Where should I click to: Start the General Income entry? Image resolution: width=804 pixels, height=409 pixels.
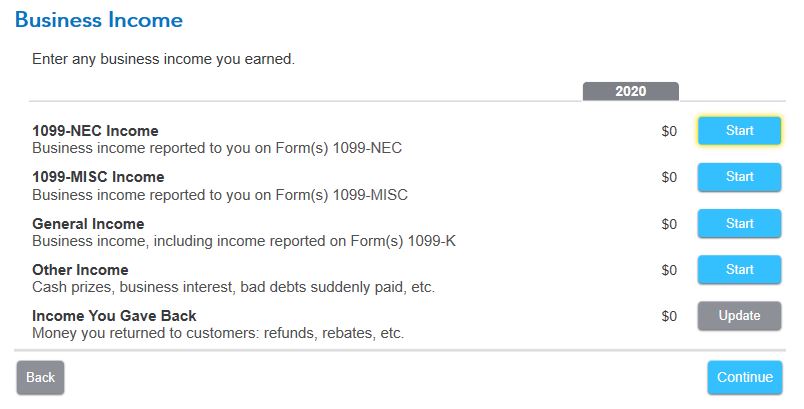point(739,223)
